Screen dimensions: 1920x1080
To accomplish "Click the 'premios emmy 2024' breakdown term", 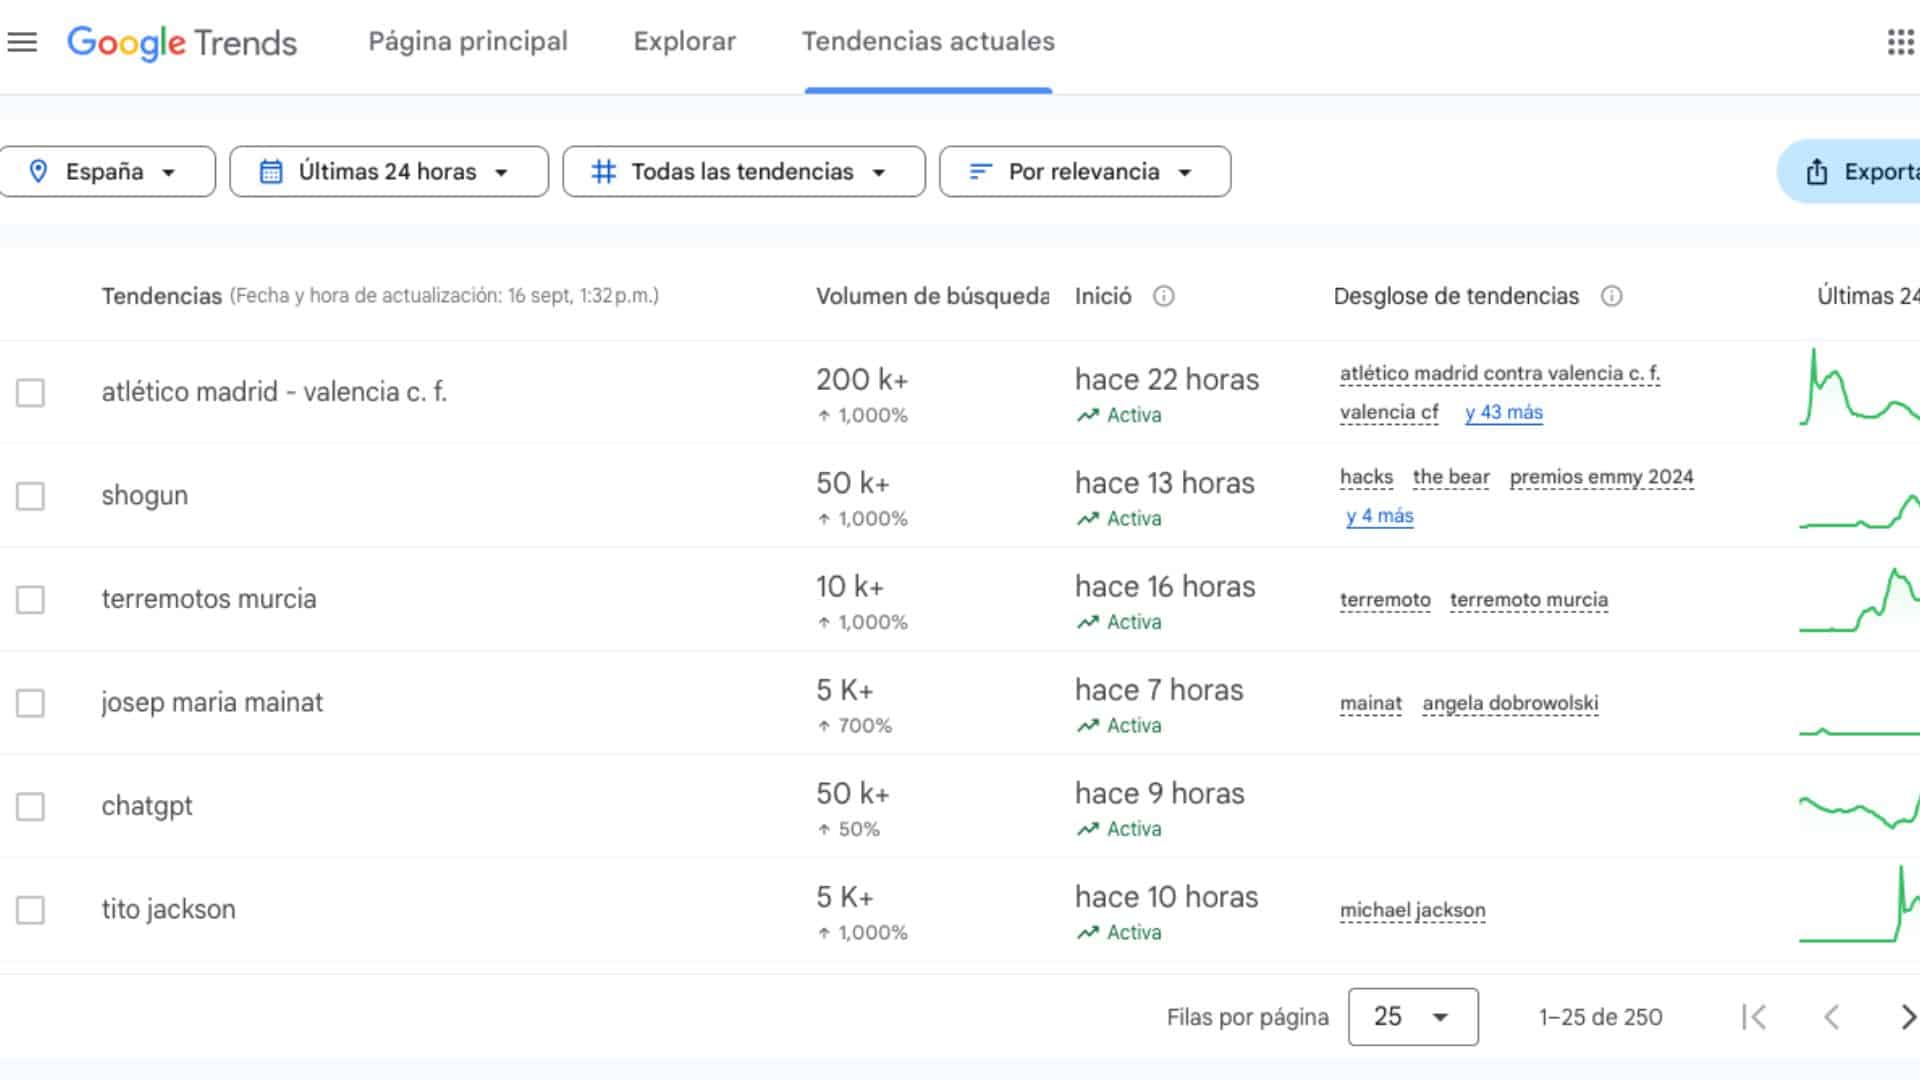I will [1602, 477].
